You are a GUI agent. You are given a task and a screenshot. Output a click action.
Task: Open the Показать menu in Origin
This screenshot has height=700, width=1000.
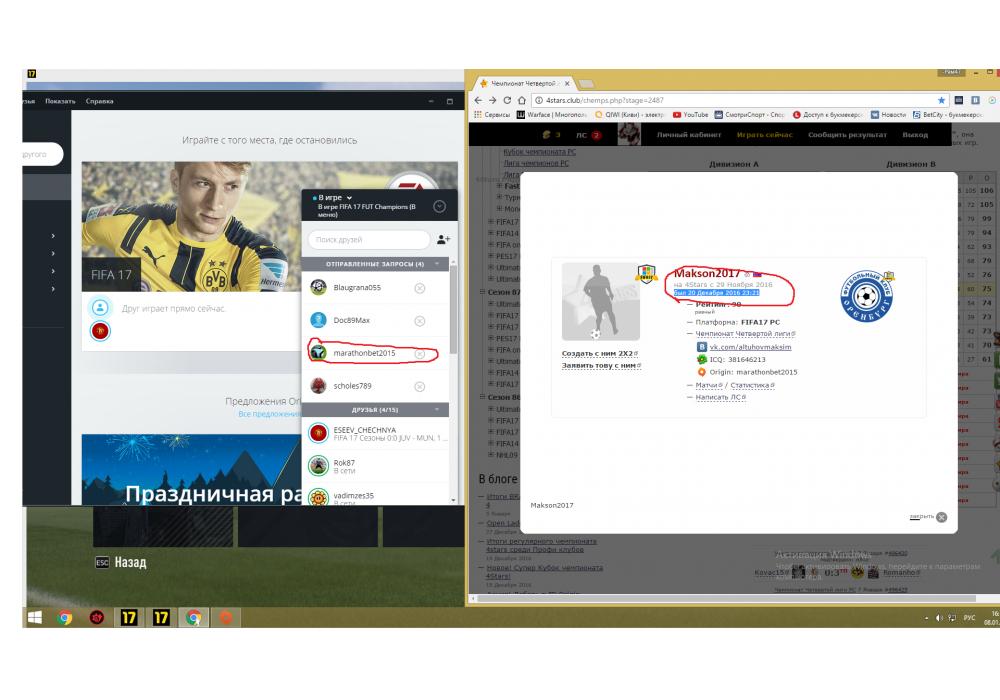60,101
